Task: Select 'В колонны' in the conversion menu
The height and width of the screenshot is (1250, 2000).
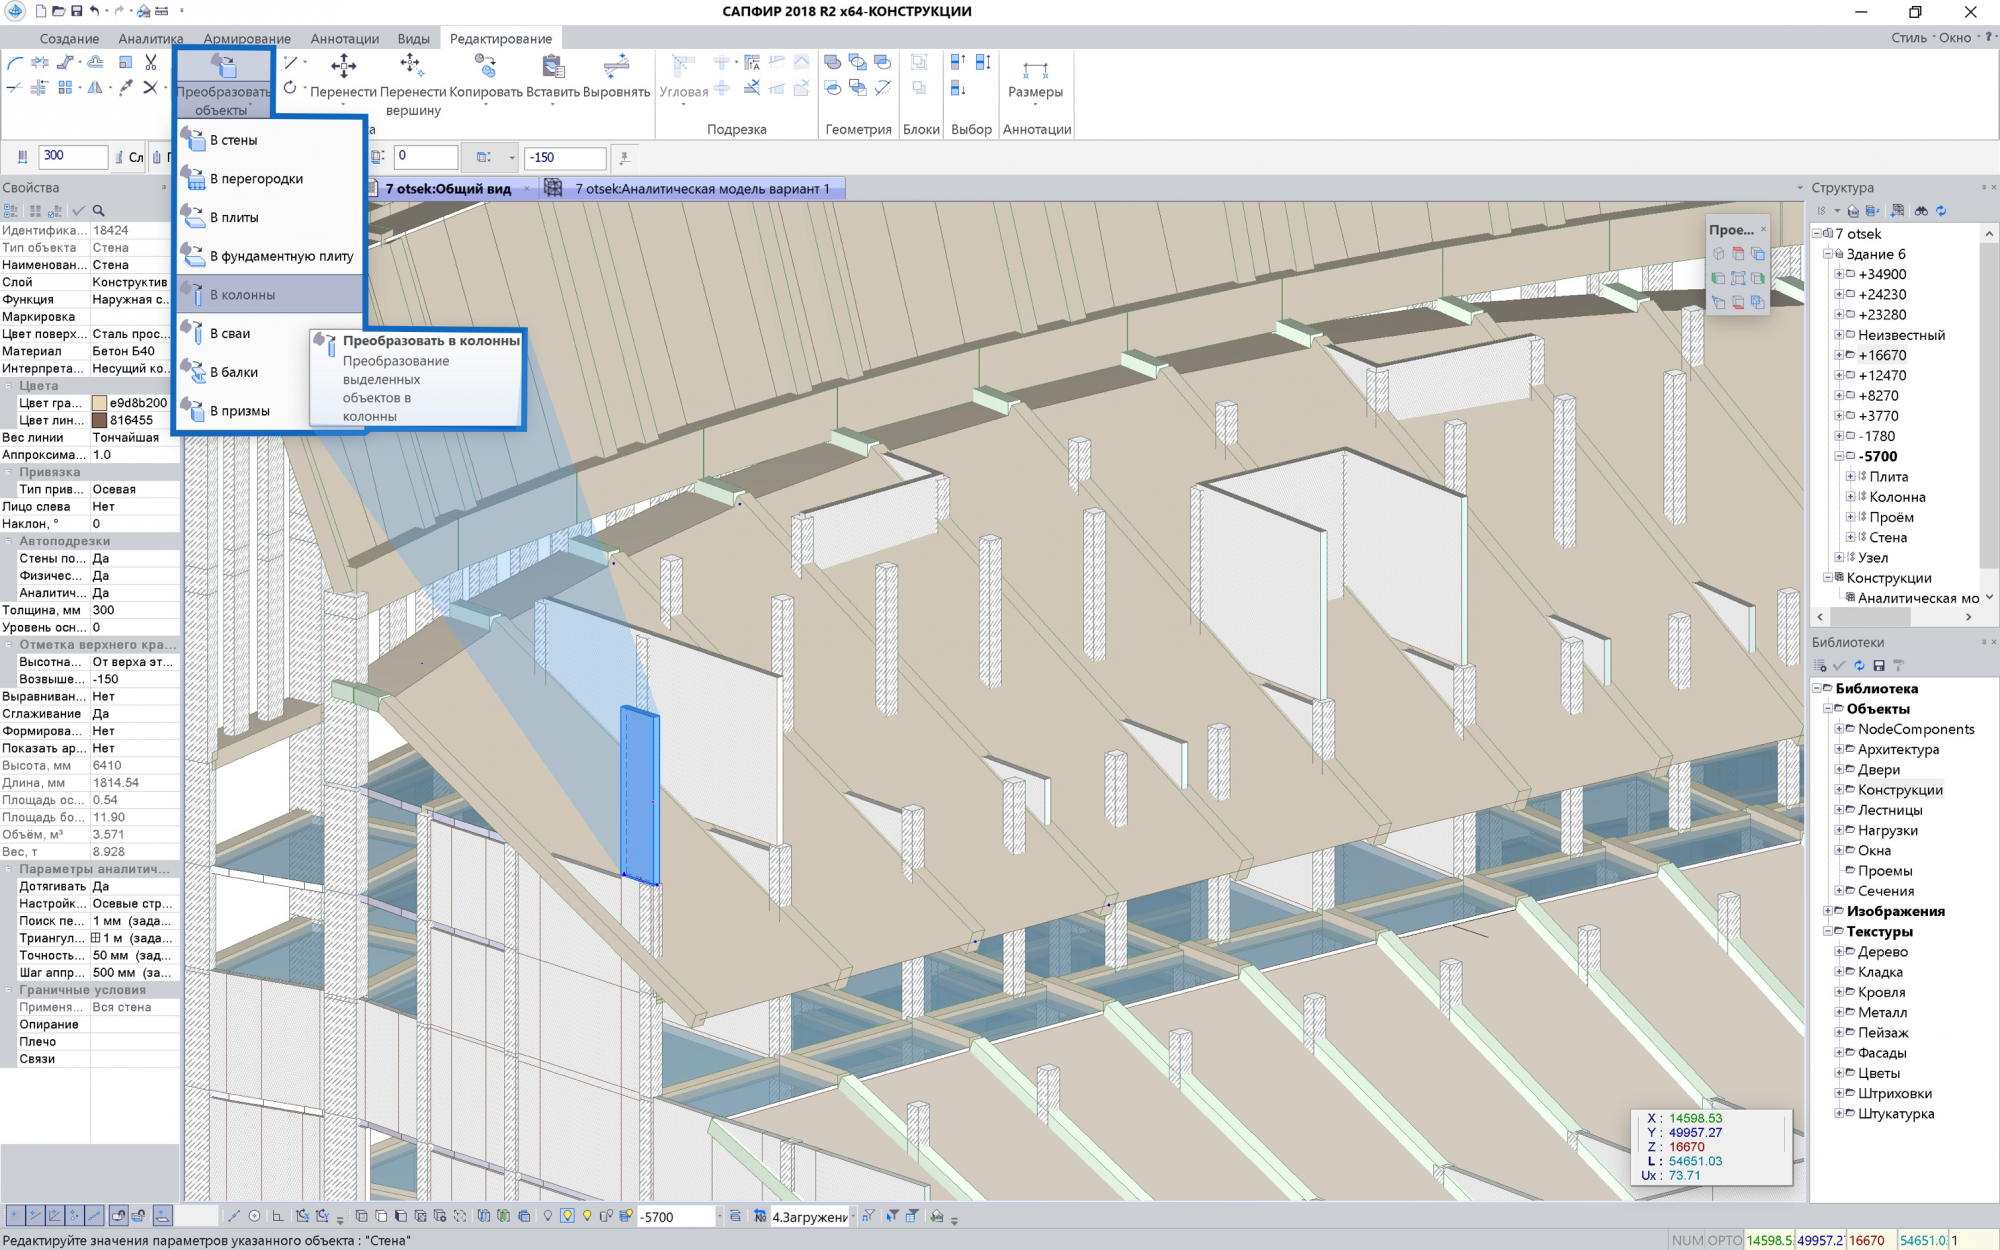Action: tap(242, 295)
